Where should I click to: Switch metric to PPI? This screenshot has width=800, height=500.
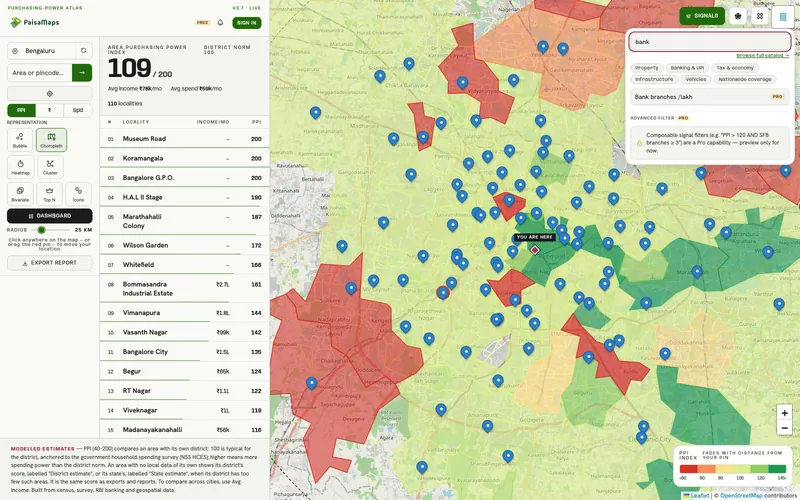coord(21,110)
